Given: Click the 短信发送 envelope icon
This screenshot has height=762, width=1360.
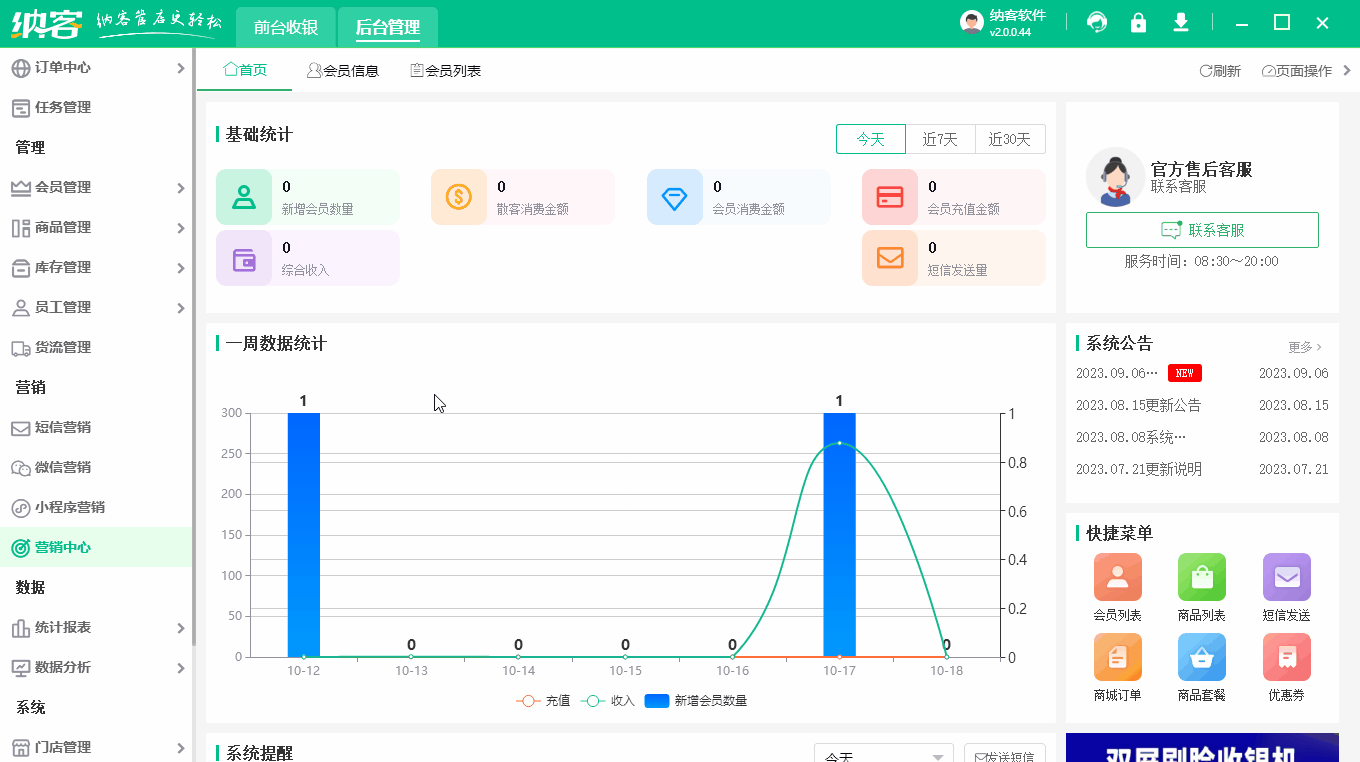Looking at the screenshot, I should (x=1286, y=577).
